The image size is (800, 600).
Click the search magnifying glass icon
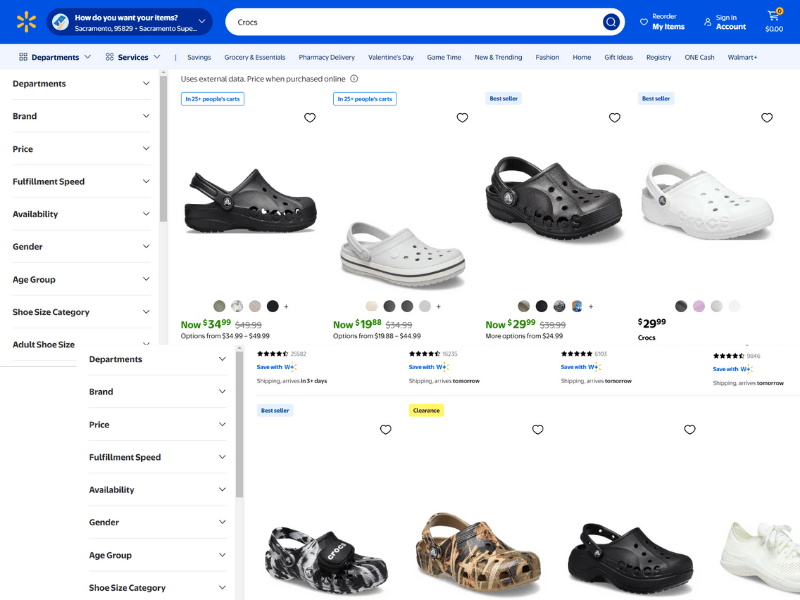click(x=610, y=21)
